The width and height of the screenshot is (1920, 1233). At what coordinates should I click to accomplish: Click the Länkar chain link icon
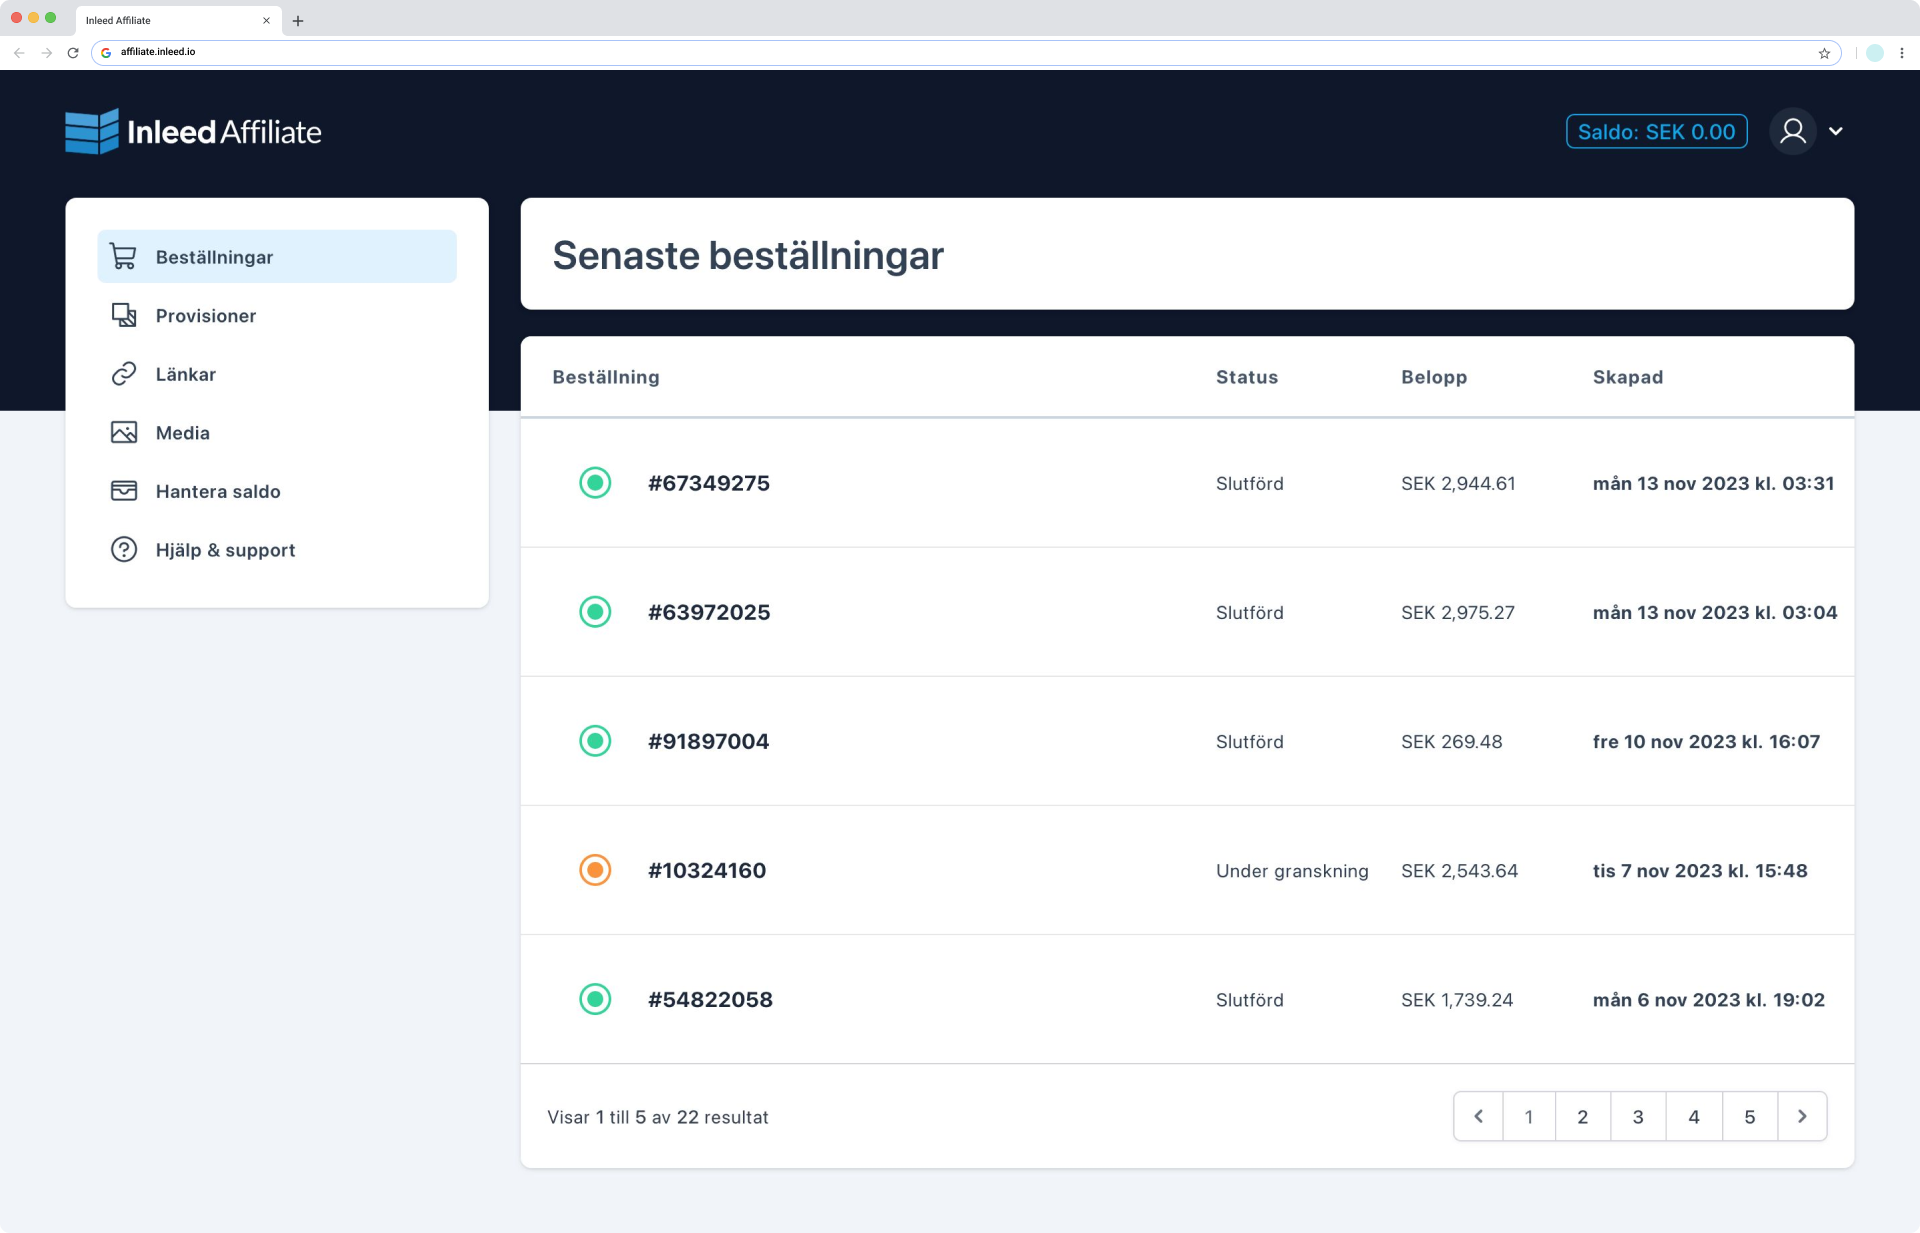[123, 374]
